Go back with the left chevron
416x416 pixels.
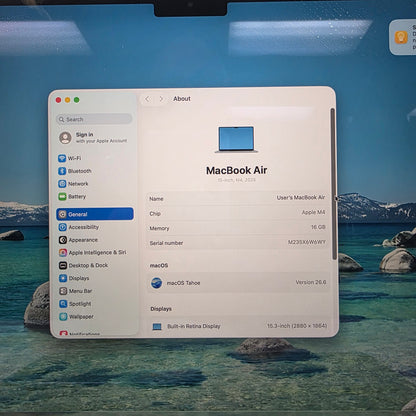[147, 99]
